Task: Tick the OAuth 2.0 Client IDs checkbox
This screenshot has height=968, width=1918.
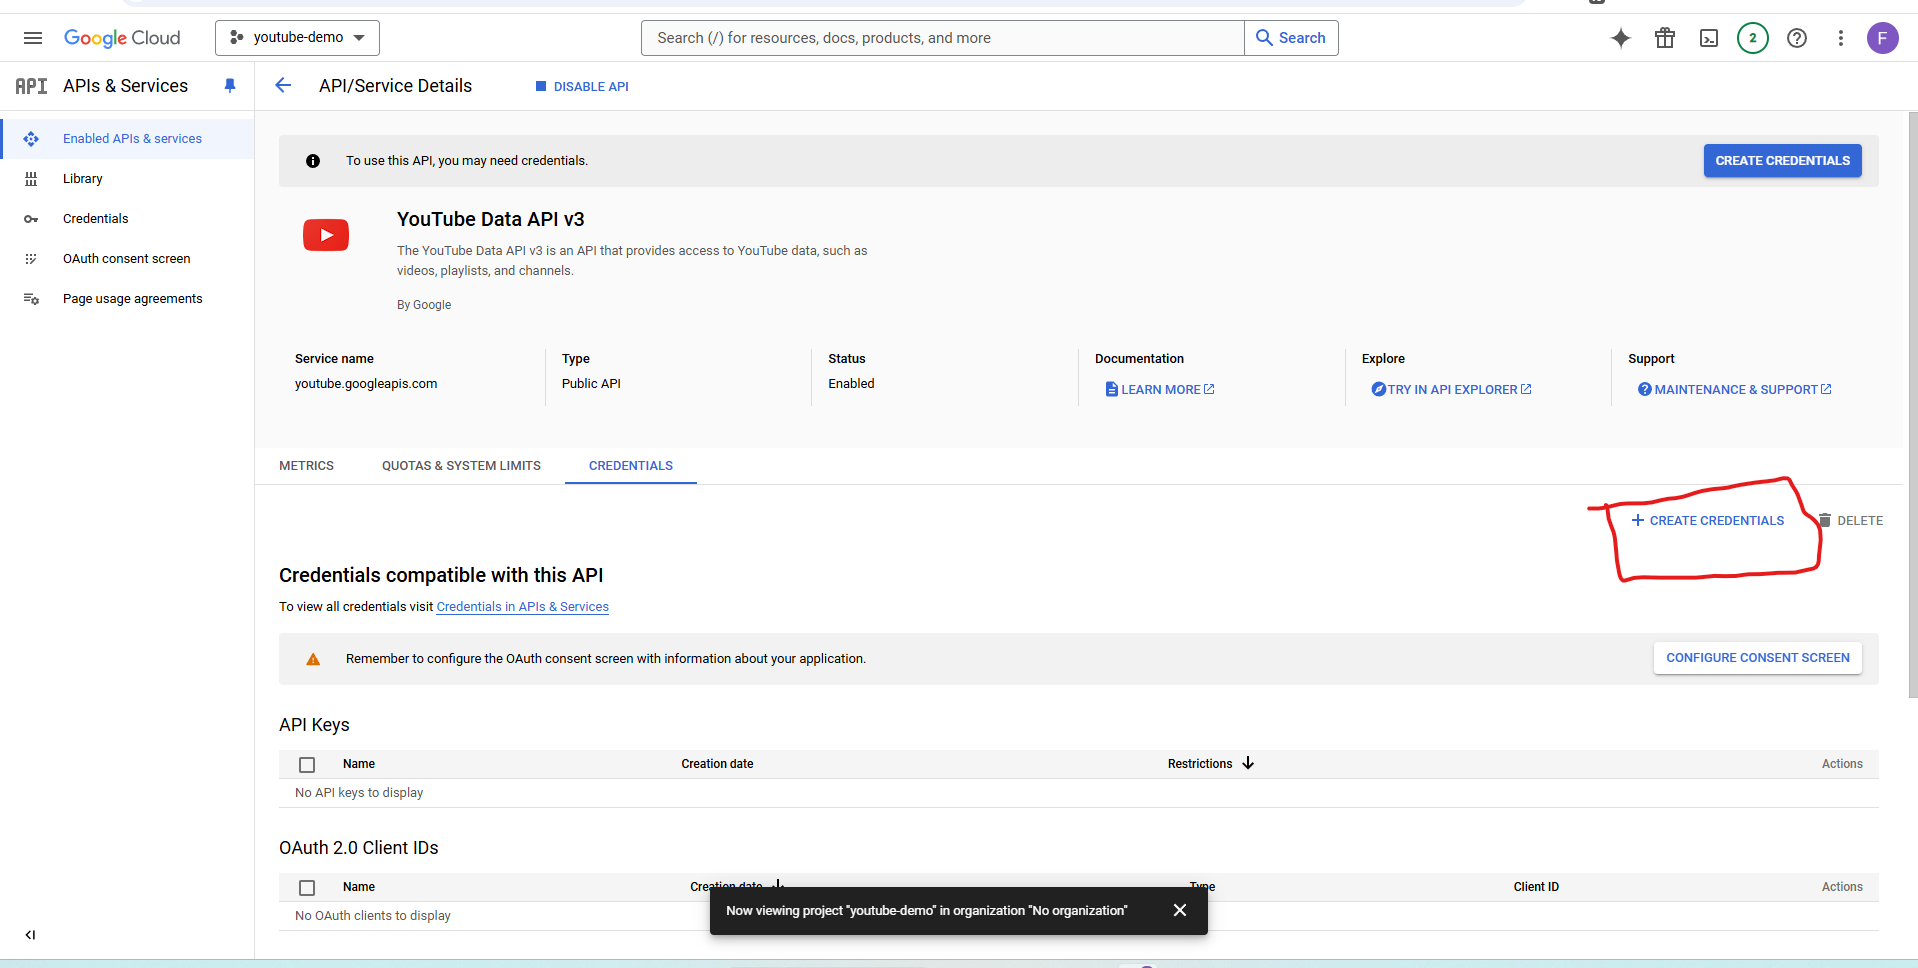Action: pyautogui.click(x=307, y=888)
